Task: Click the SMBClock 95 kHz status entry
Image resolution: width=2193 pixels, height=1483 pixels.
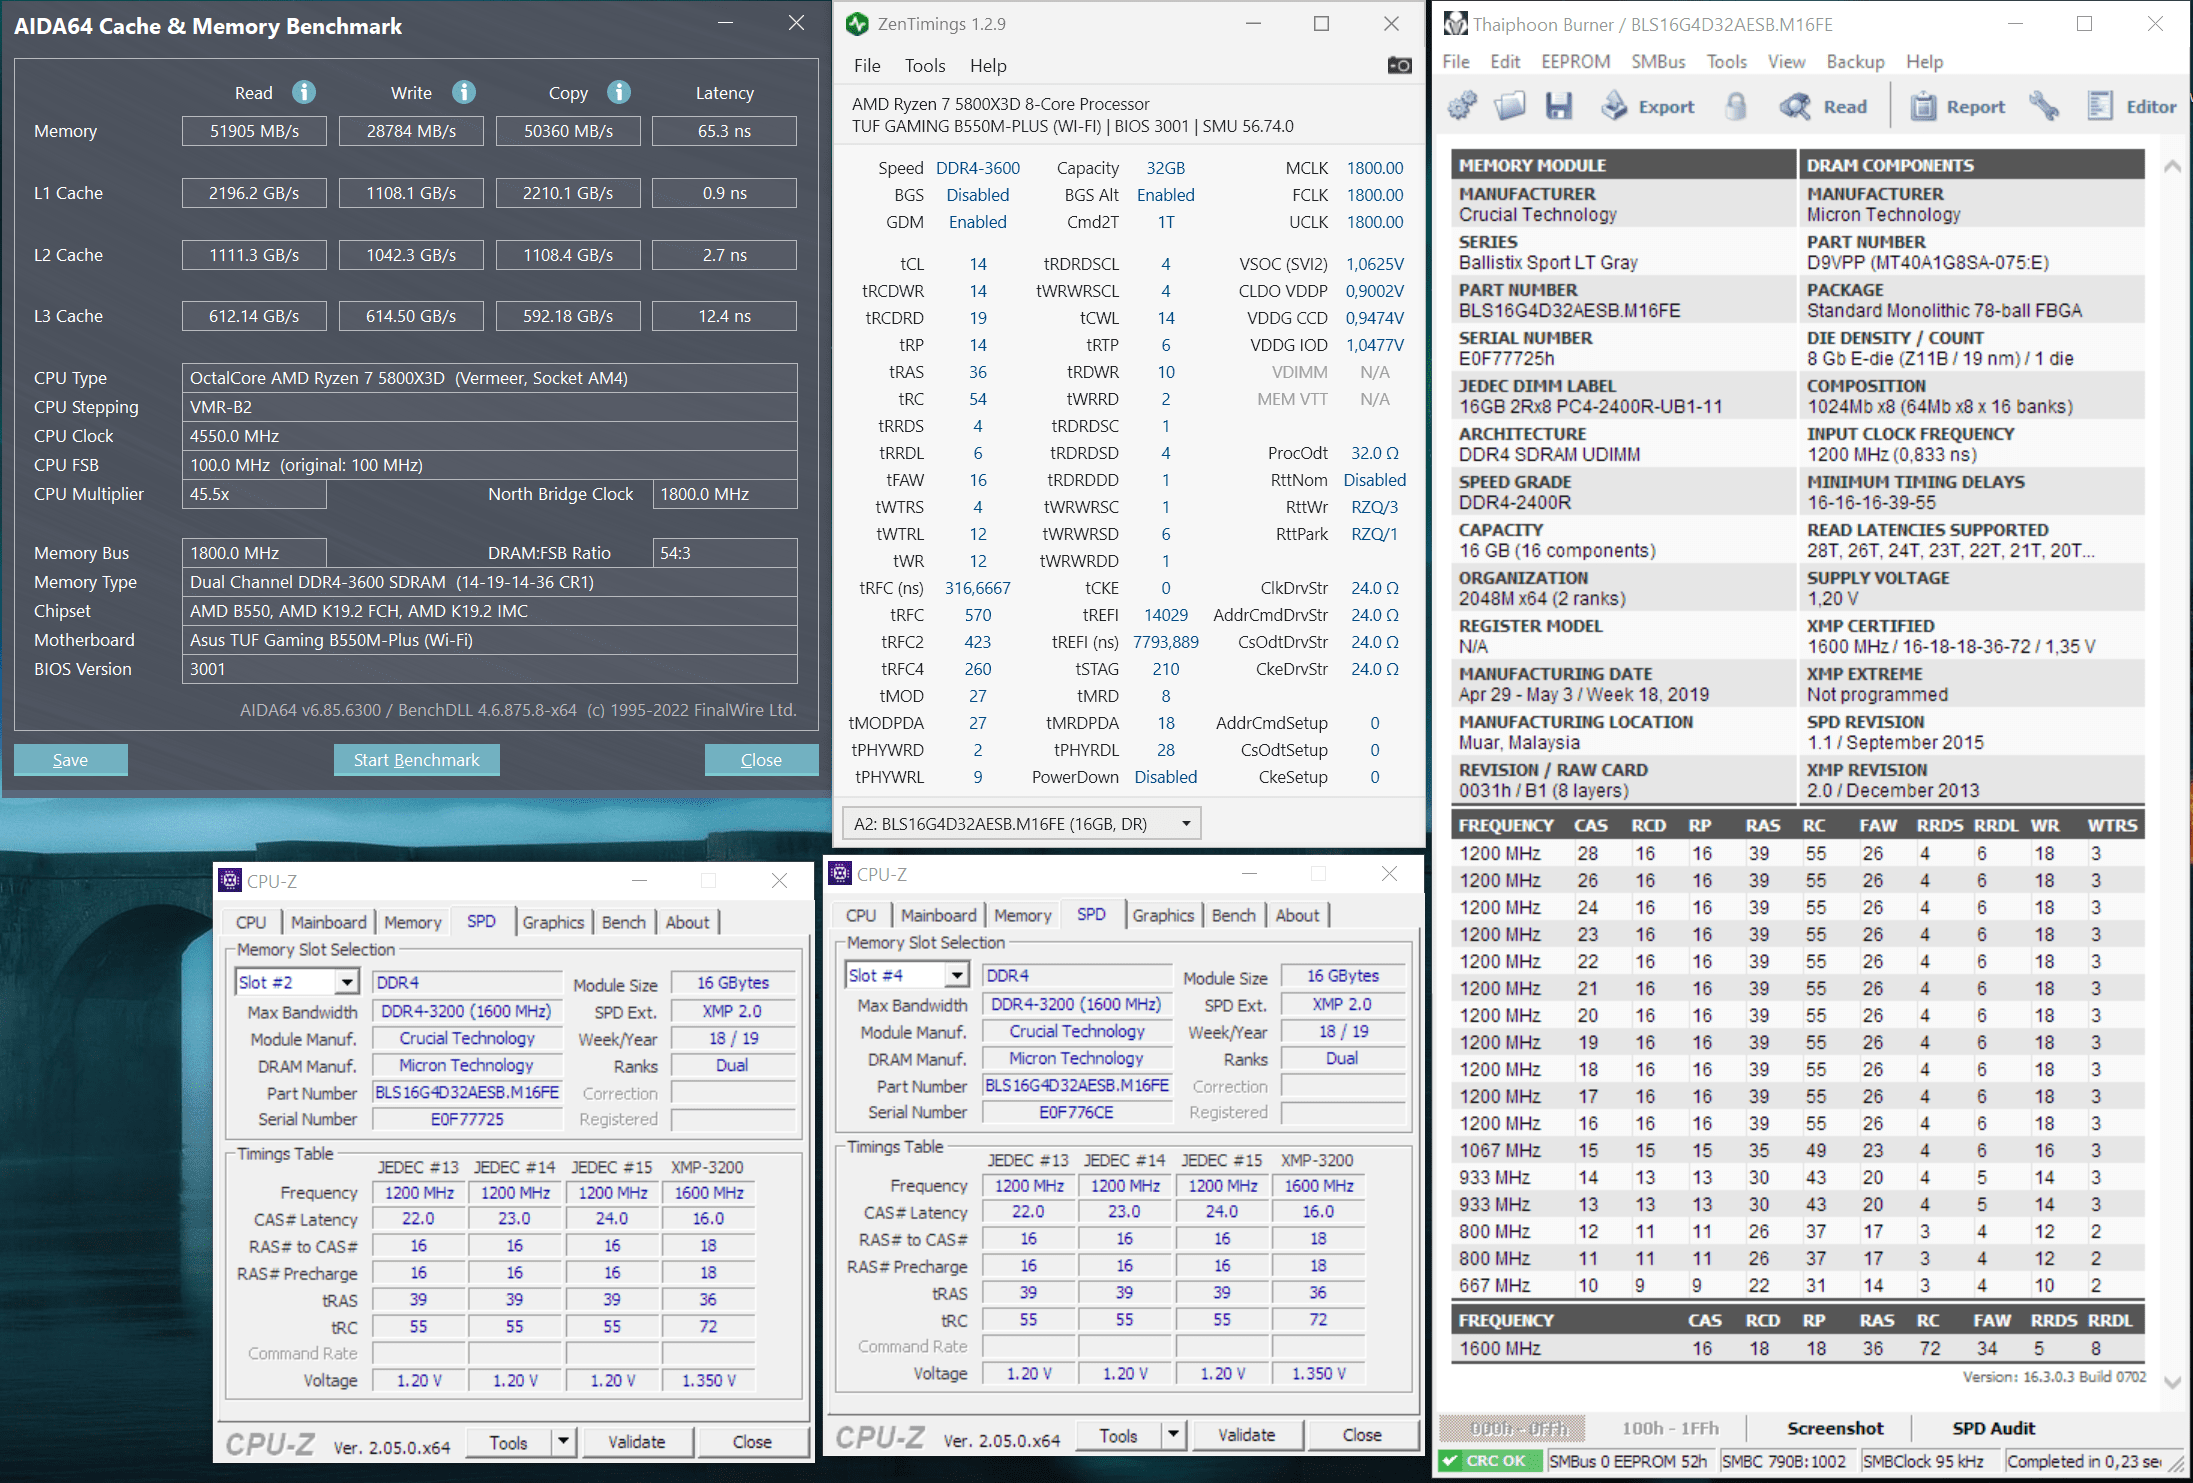Action: (x=1923, y=1461)
